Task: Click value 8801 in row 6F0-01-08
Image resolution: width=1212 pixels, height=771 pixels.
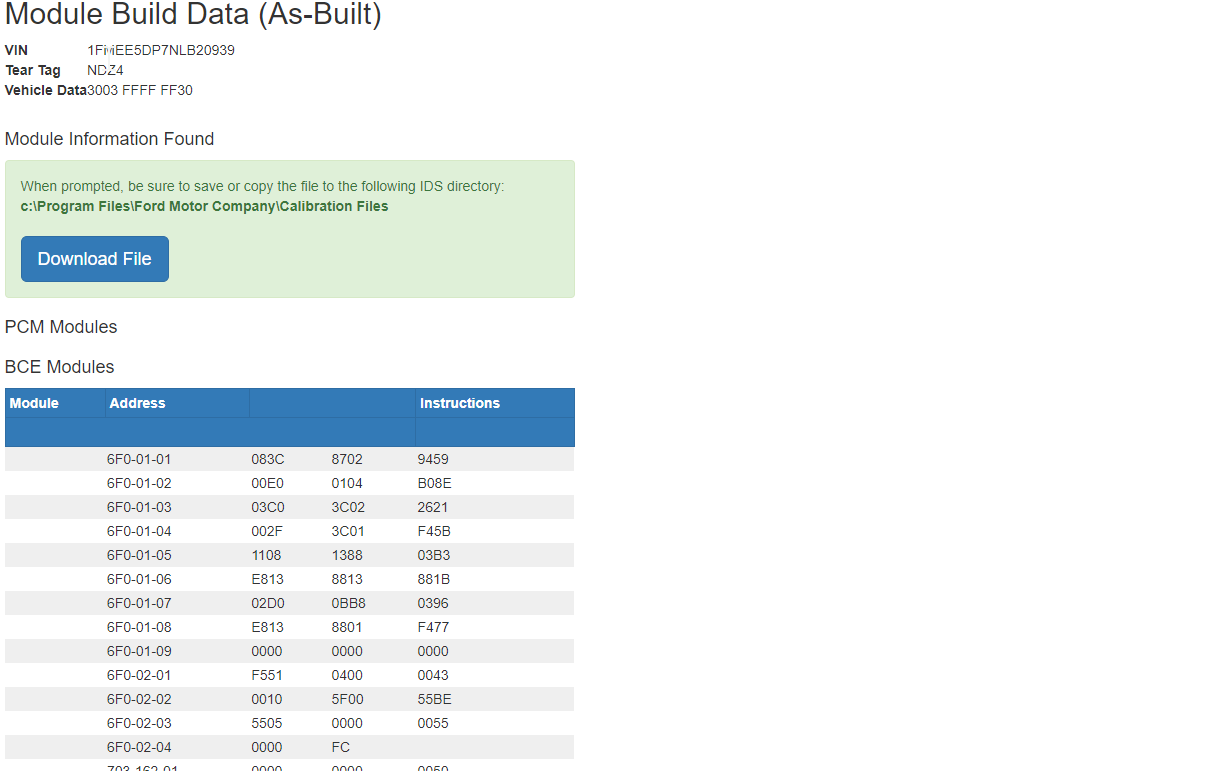Action: [x=347, y=627]
